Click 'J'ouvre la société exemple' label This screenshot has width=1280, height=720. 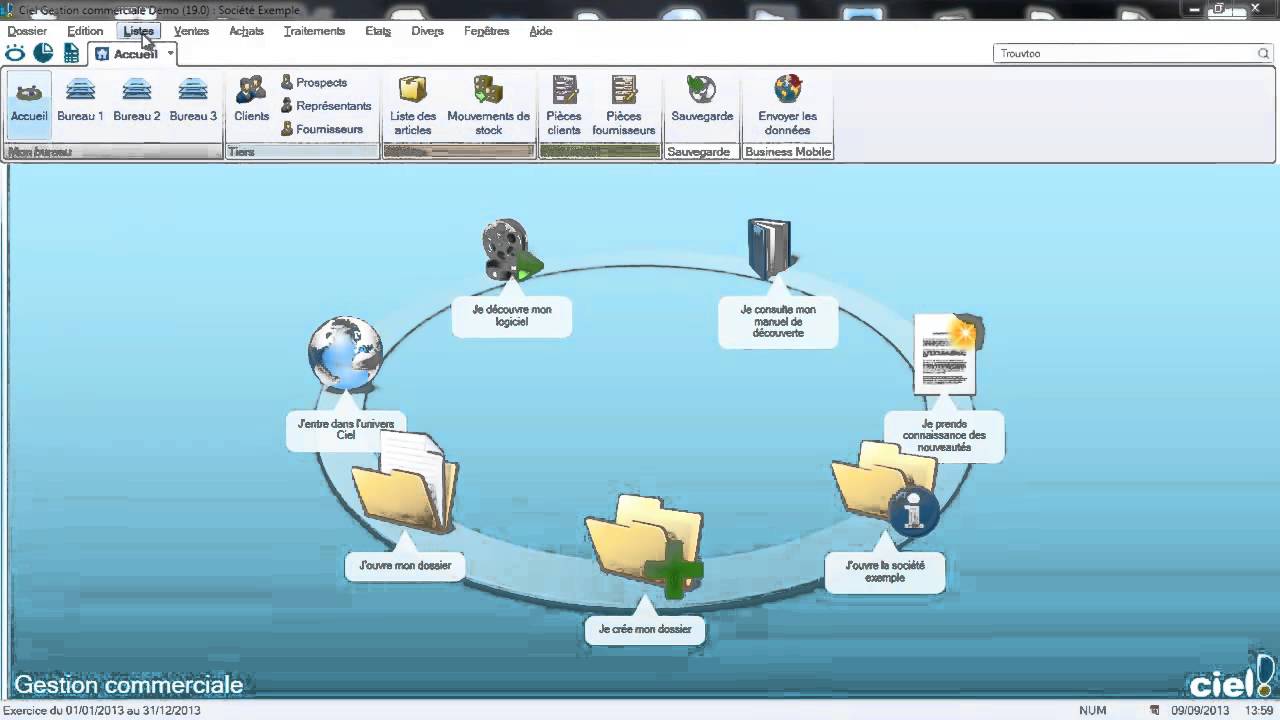(885, 571)
